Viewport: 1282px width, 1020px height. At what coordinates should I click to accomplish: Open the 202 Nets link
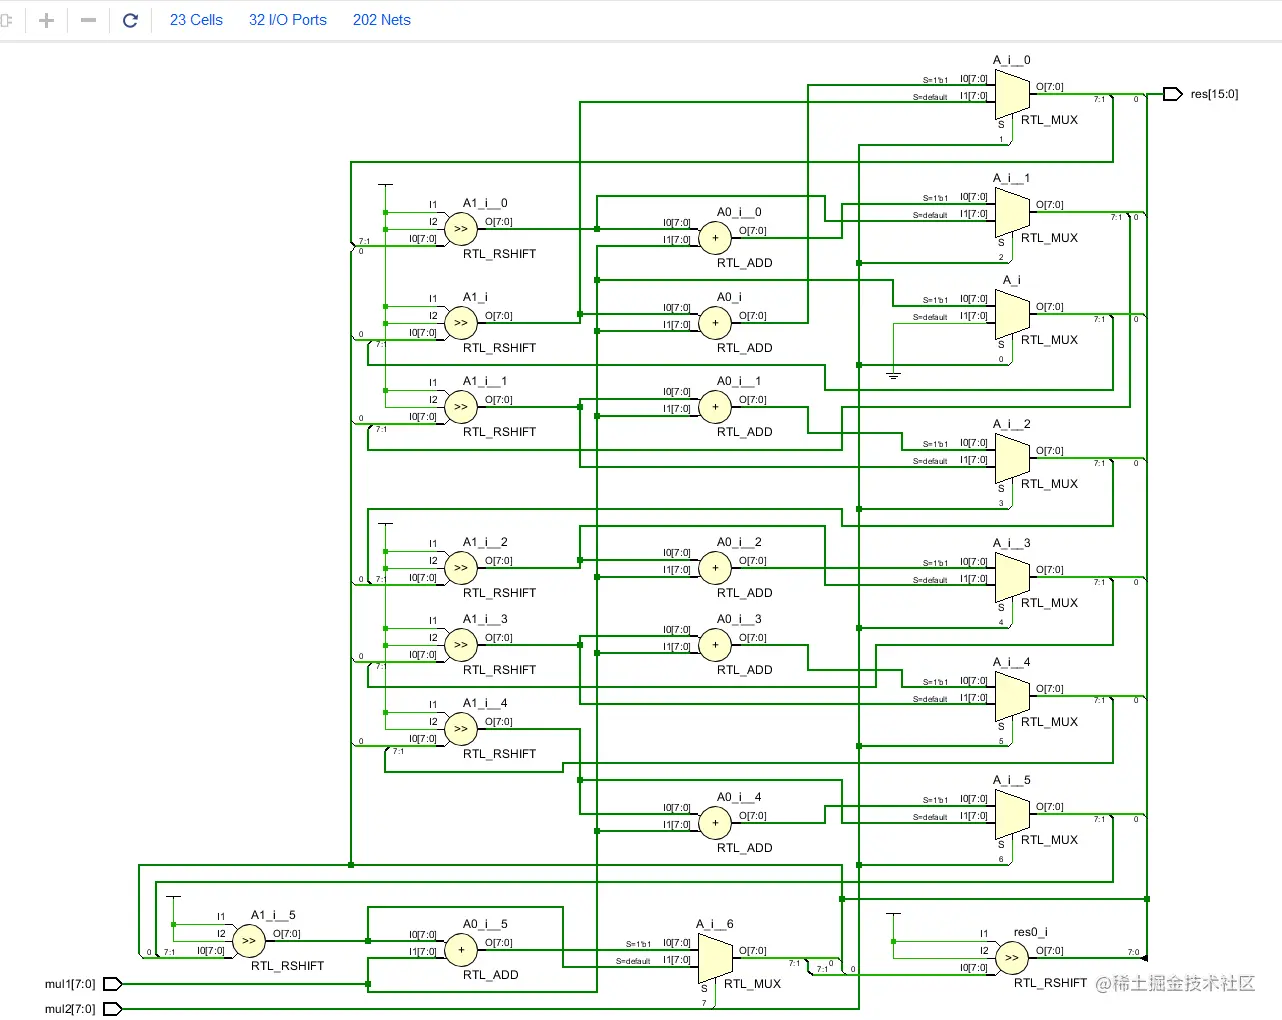tap(381, 20)
